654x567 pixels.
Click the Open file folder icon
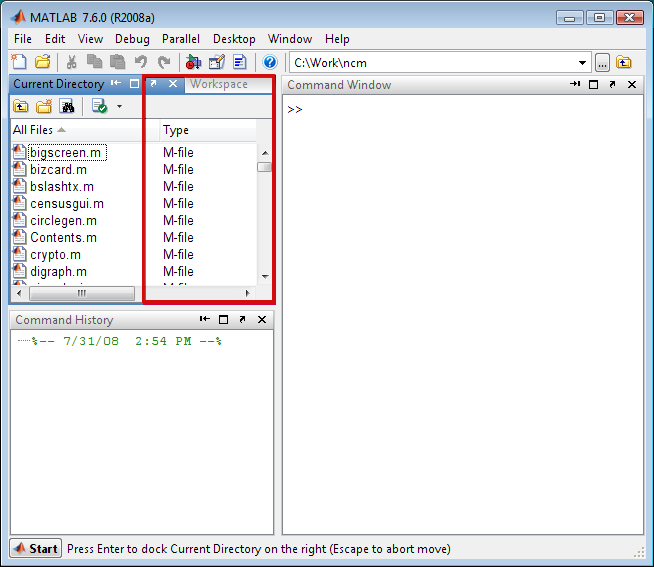(42, 62)
